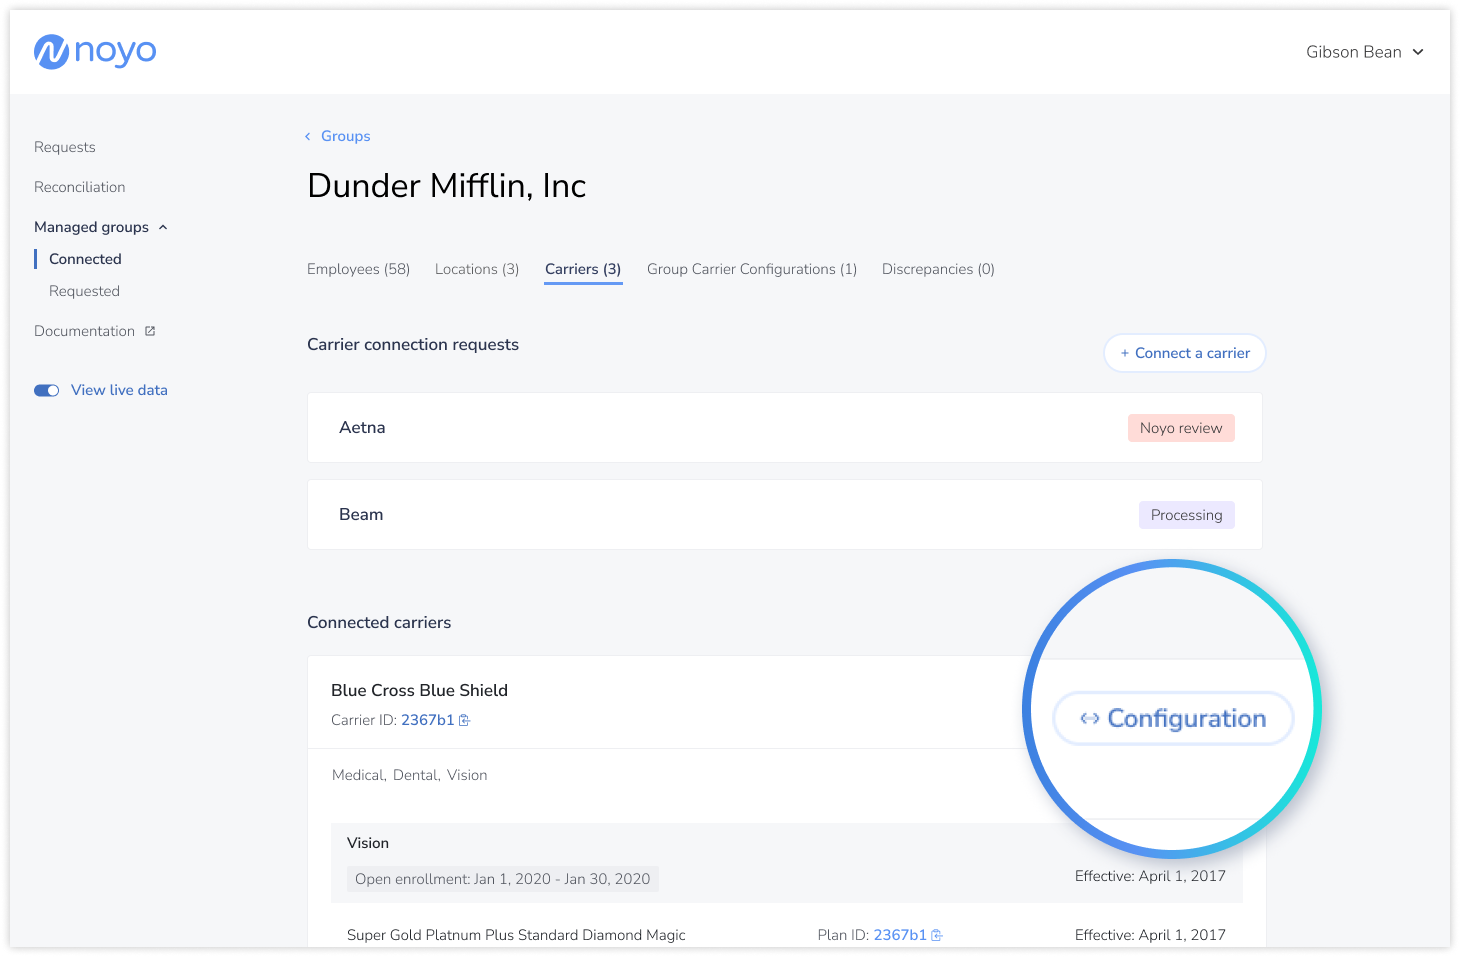Viewport: 1460px width, 957px height.
Task: Open the Beam connection request row
Action: (785, 514)
